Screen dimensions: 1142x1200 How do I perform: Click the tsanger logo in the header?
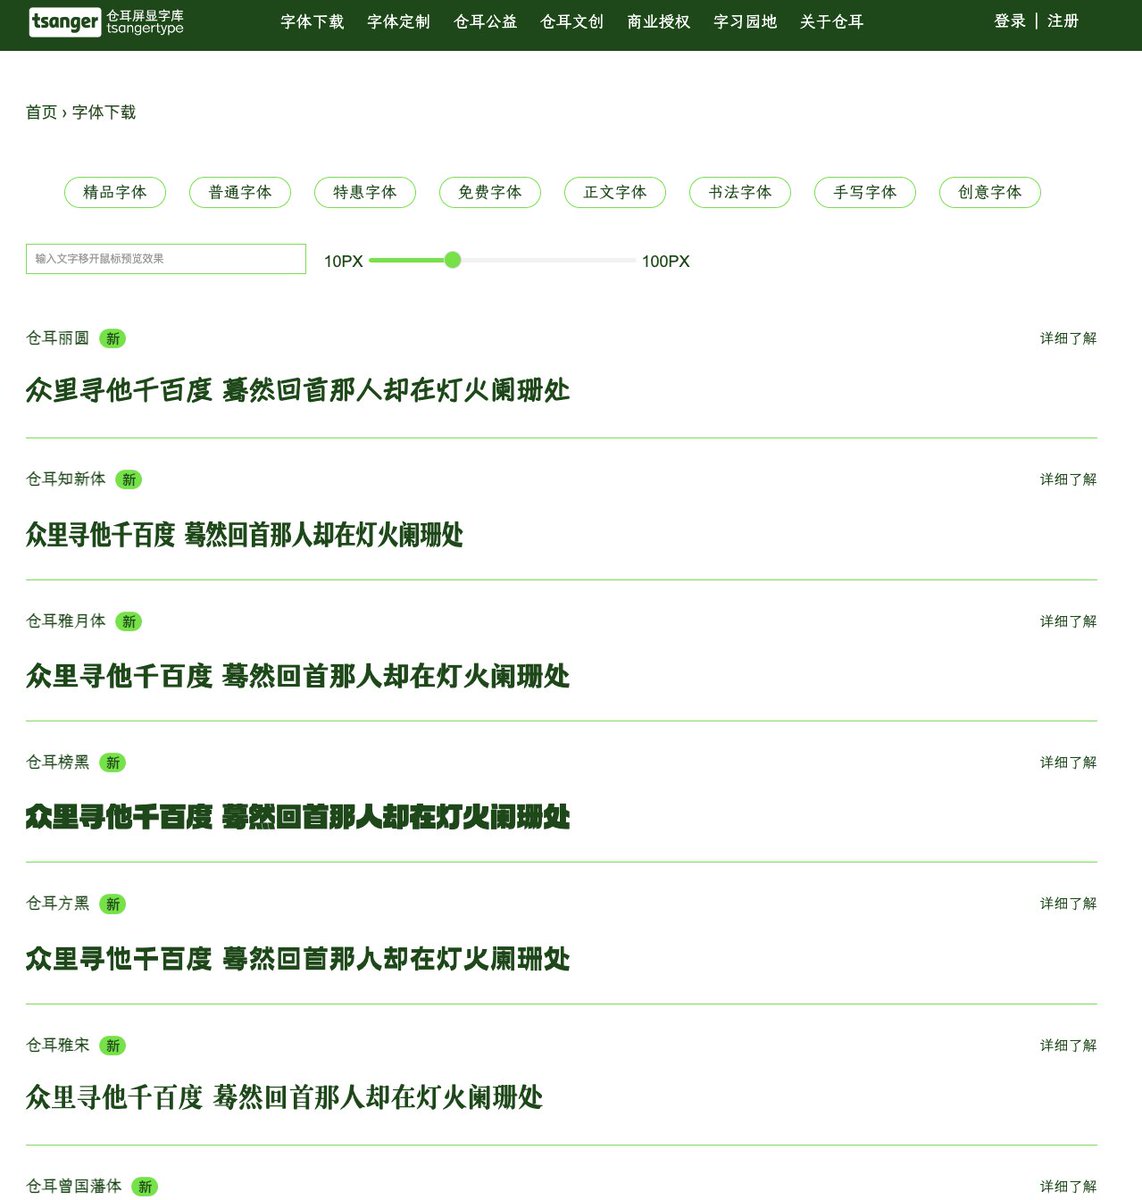pos(65,21)
